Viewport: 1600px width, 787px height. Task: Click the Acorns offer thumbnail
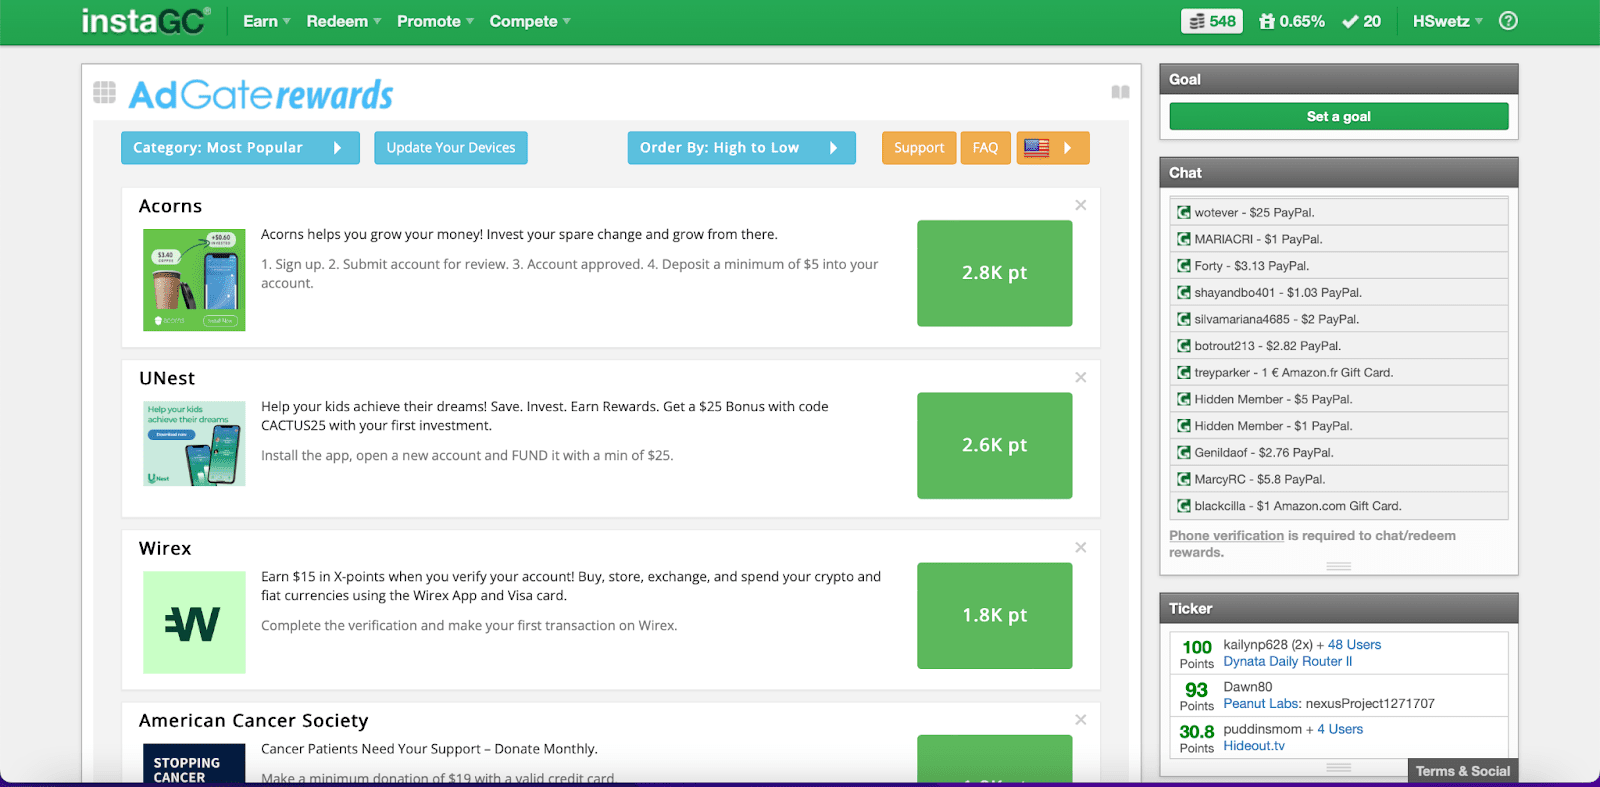click(x=194, y=280)
